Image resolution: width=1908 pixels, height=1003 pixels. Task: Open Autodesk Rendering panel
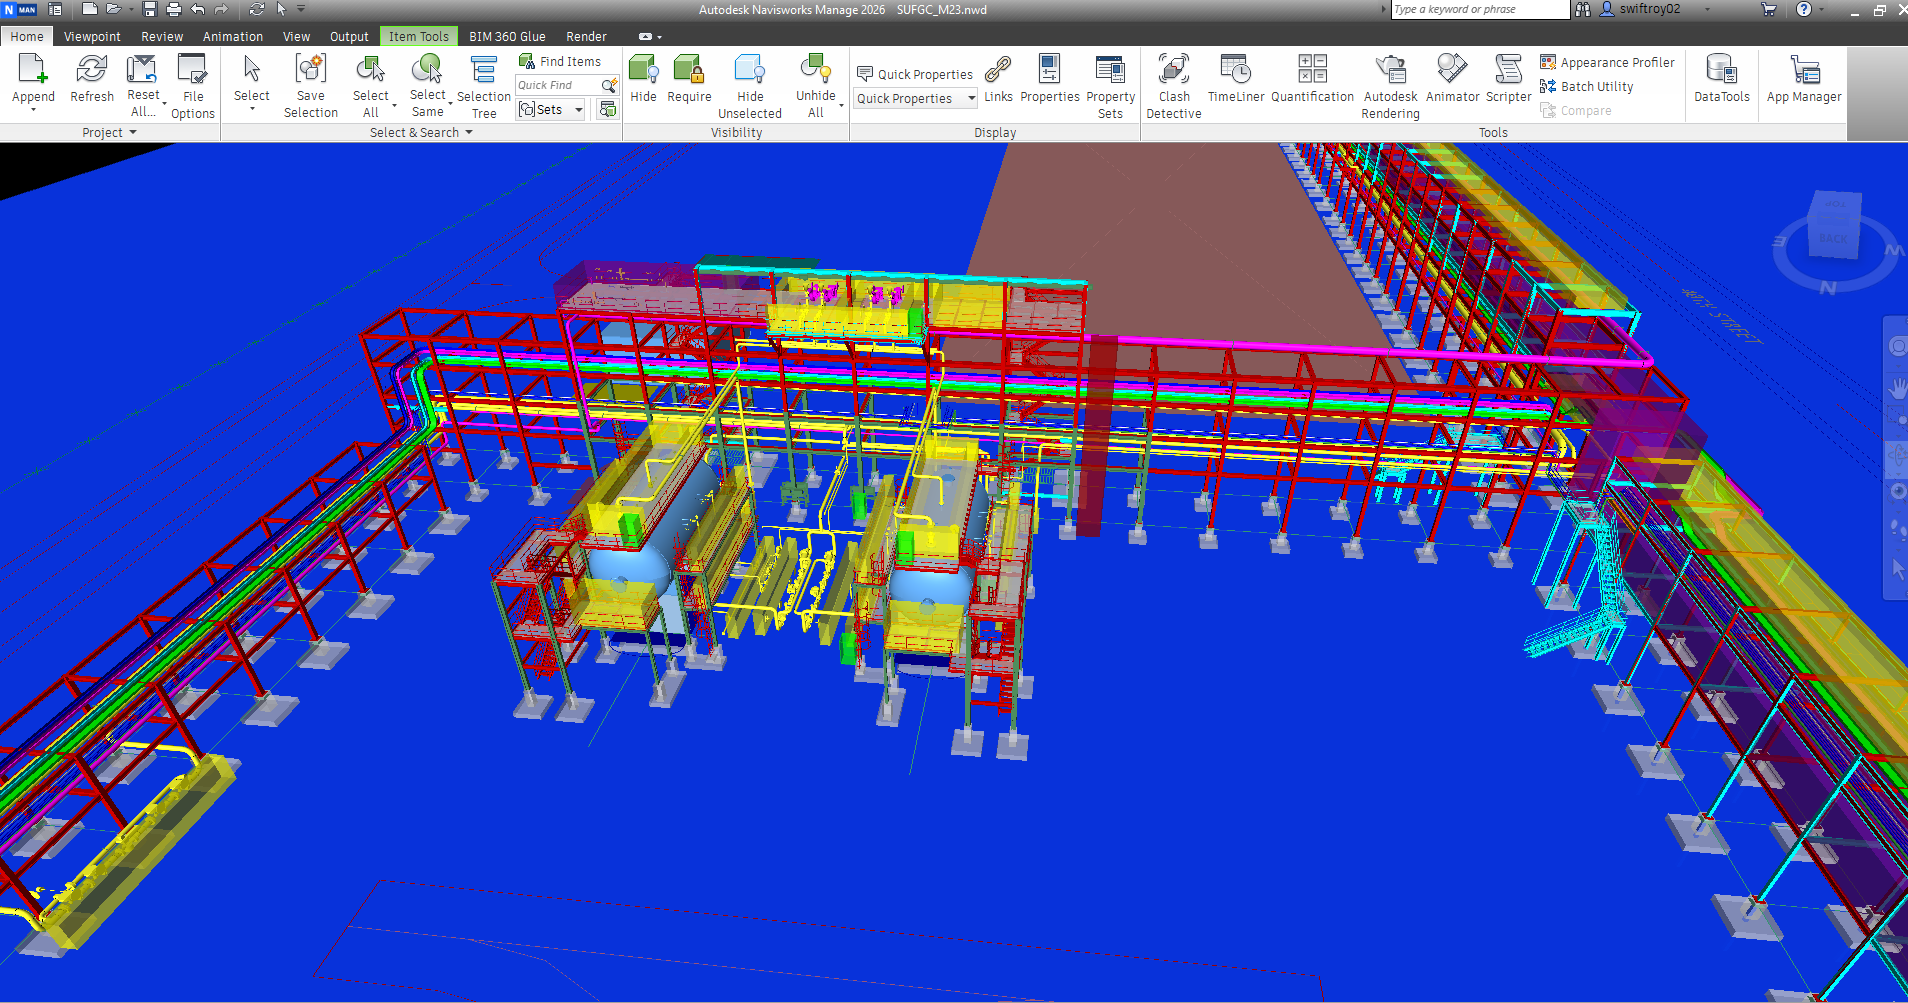1390,85
